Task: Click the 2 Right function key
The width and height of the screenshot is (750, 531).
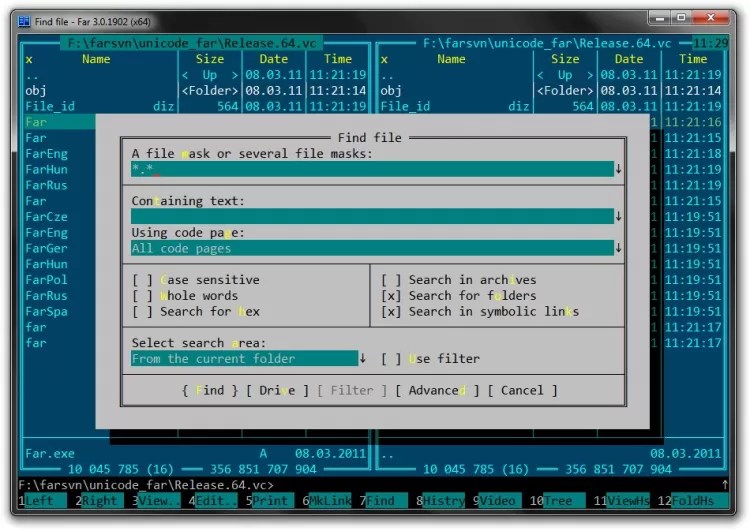Action: [x=99, y=500]
